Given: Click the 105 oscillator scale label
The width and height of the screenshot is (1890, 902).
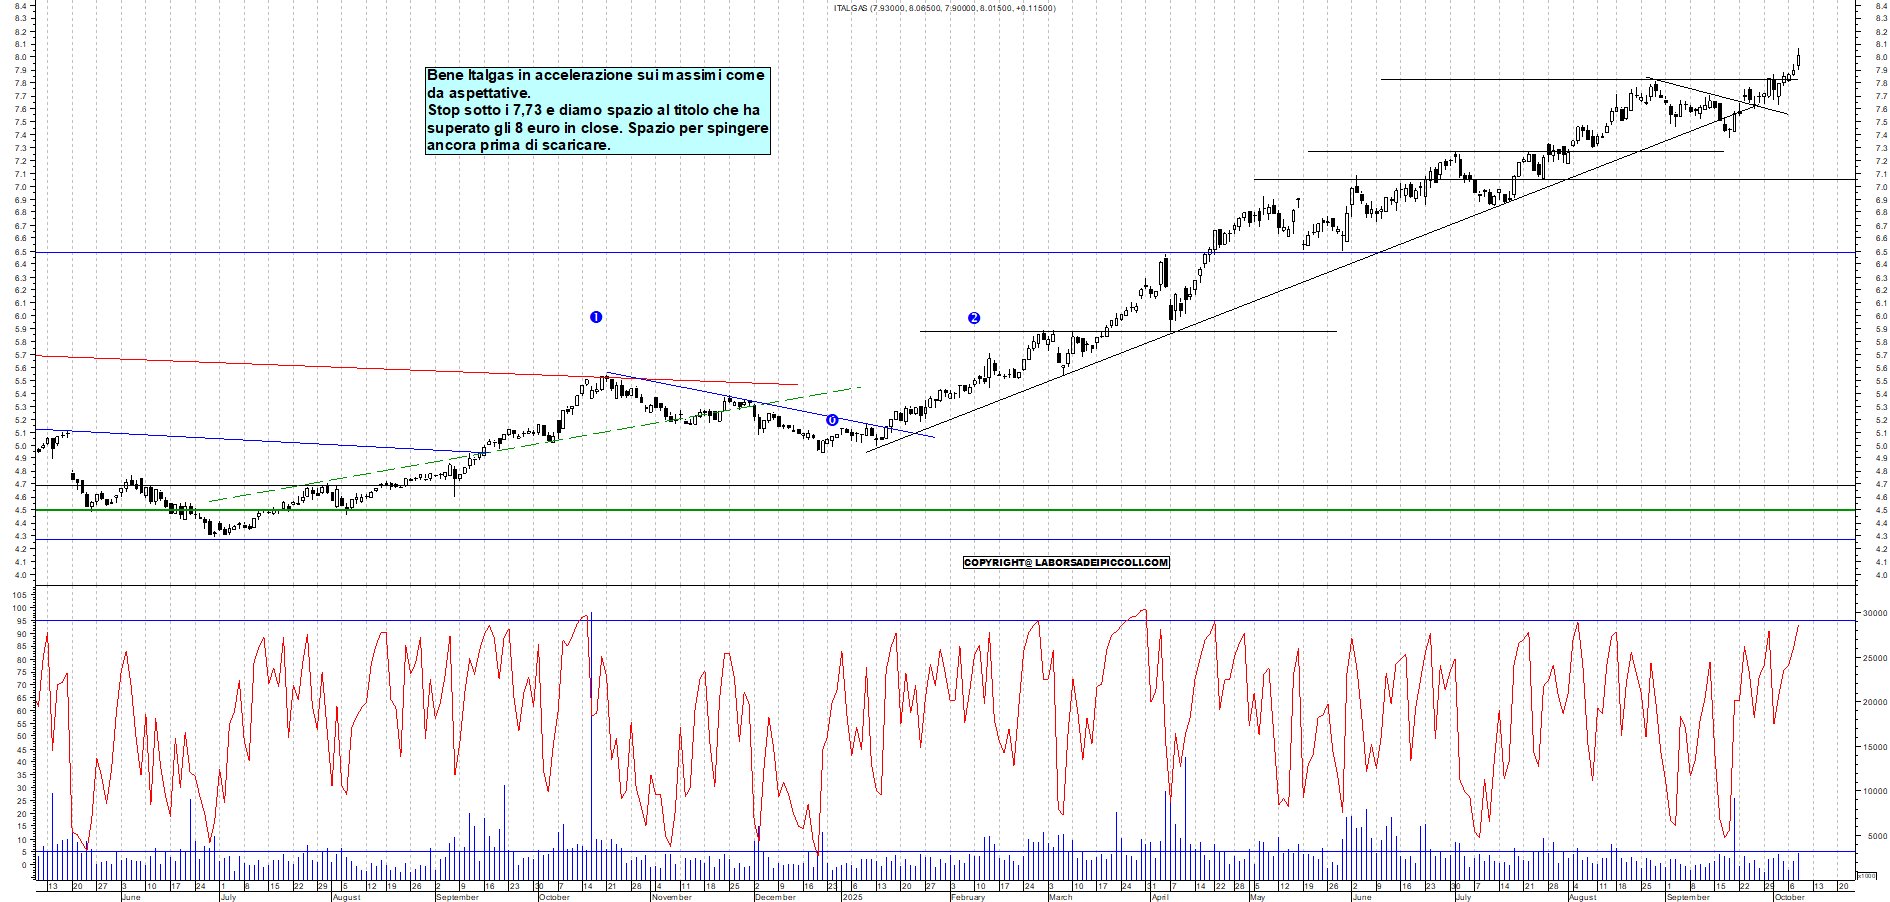Looking at the screenshot, I should click(19, 595).
